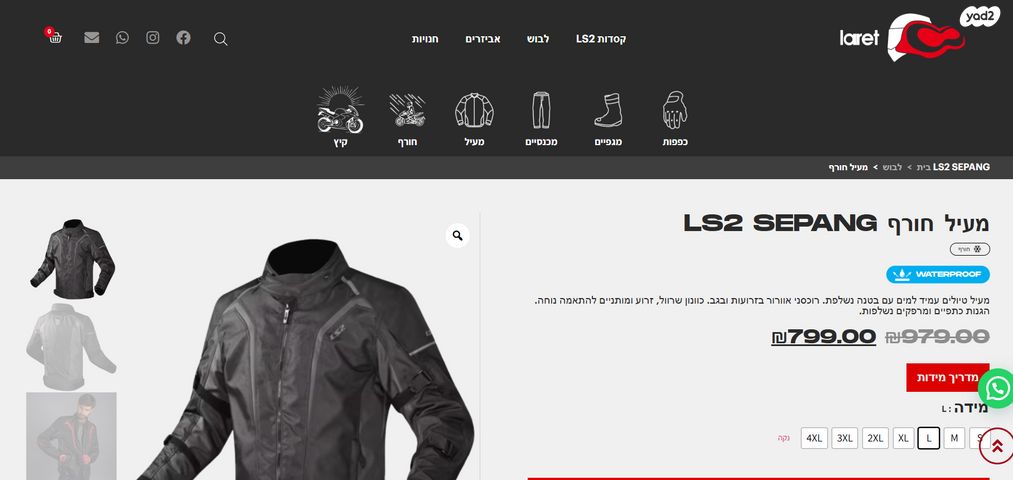Screen dimensions: 1013x480
Task: Select size XL option
Action: pos(903,438)
